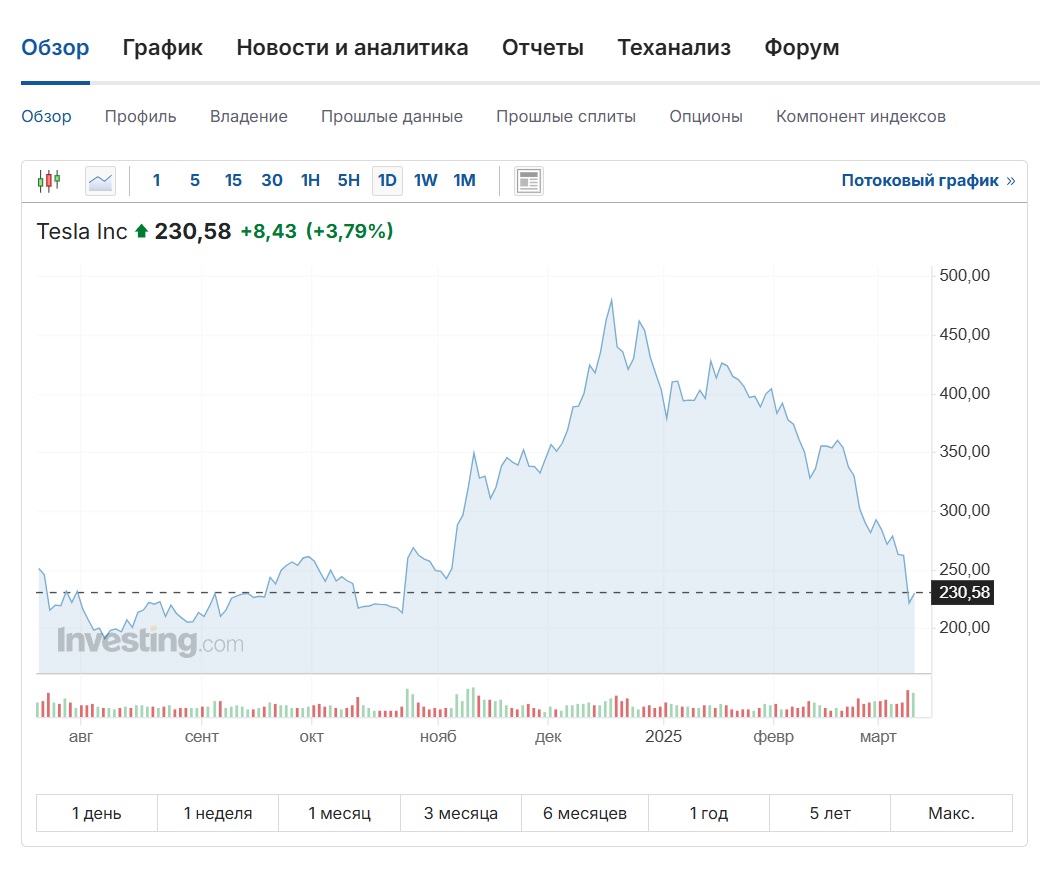Open the Обзор sub-navigation link

(x=46, y=117)
